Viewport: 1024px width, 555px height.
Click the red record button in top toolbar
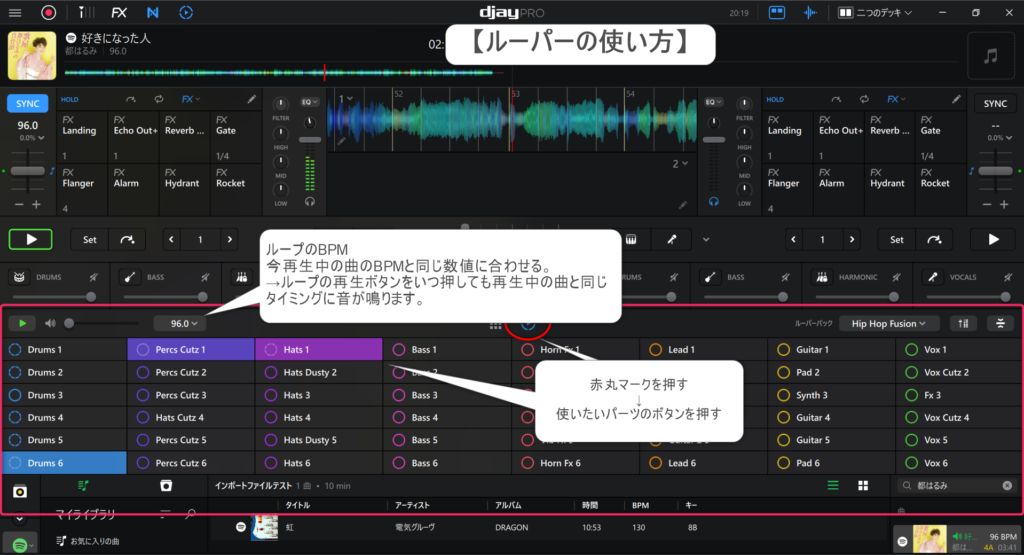(48, 13)
